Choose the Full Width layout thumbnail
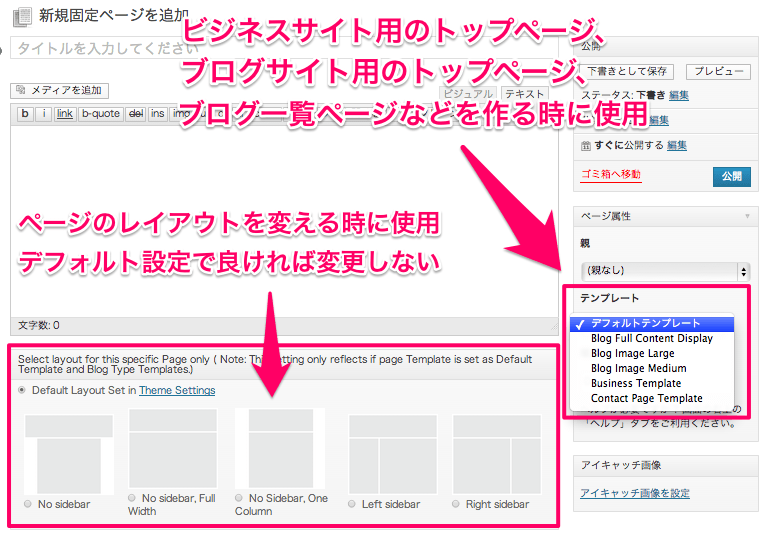 point(173,449)
